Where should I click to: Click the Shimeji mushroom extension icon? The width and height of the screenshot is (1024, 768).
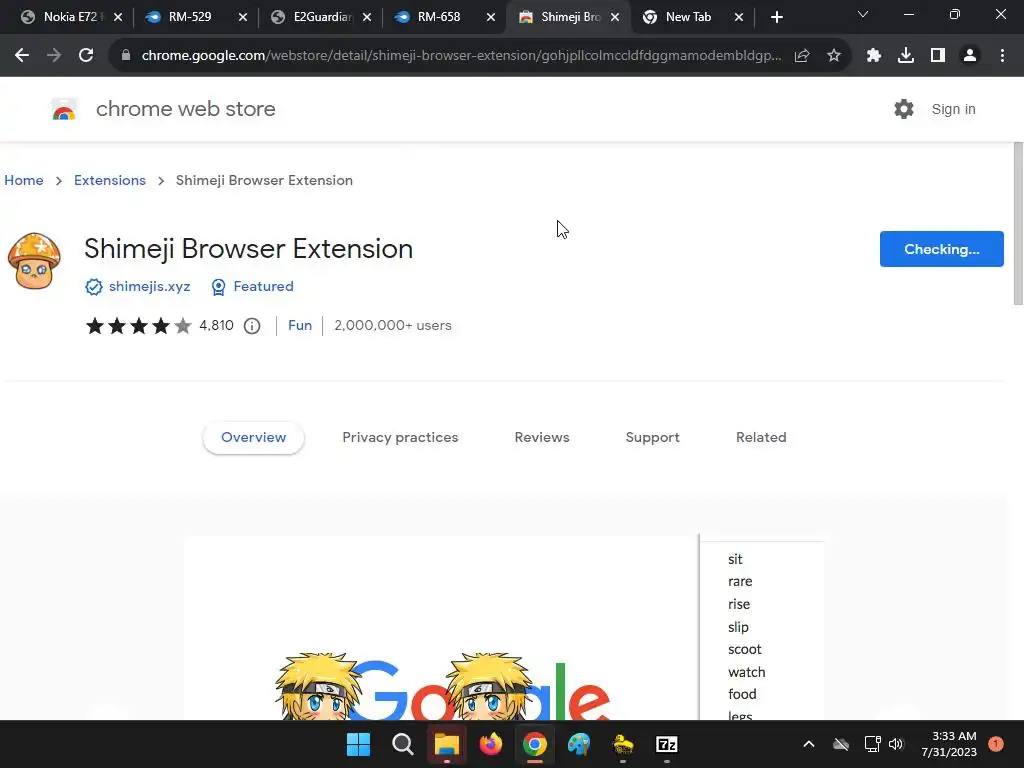coord(34,261)
